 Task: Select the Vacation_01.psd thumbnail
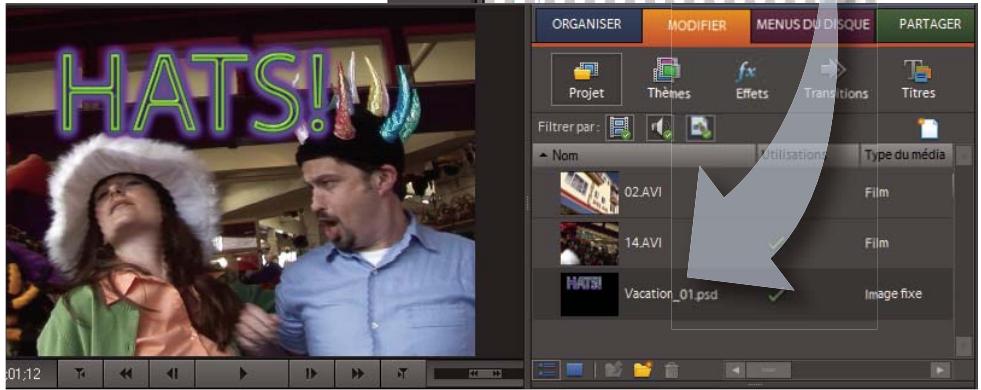click(589, 294)
